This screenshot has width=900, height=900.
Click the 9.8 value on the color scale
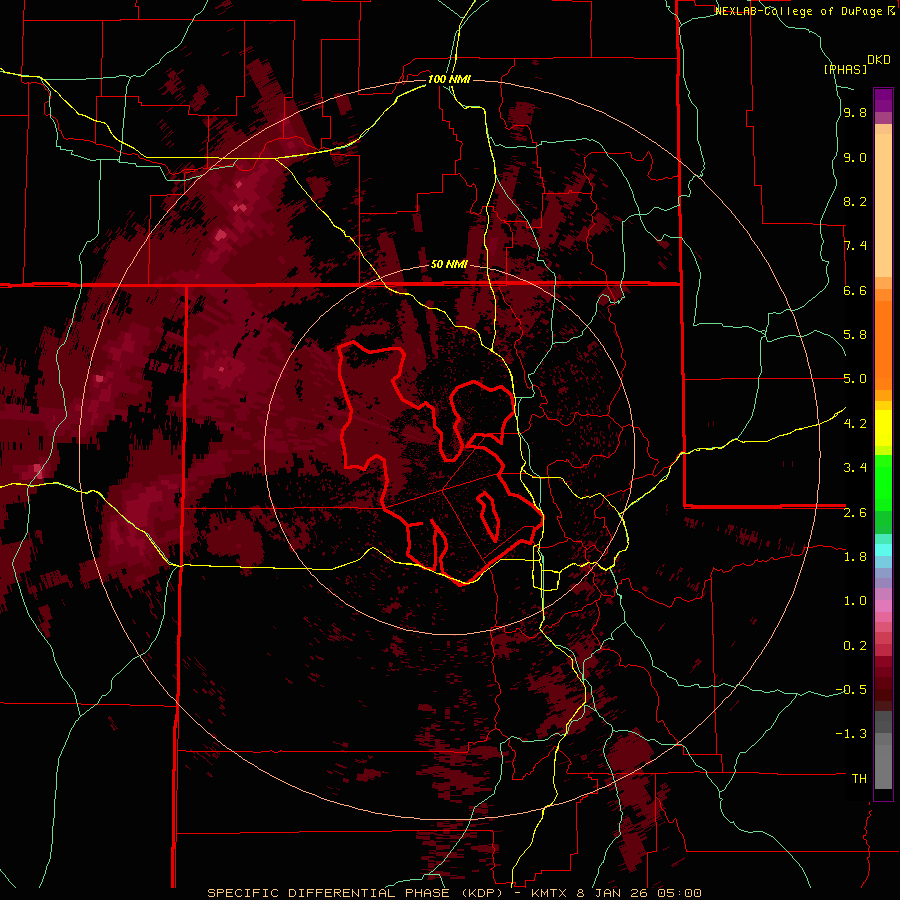(x=855, y=113)
